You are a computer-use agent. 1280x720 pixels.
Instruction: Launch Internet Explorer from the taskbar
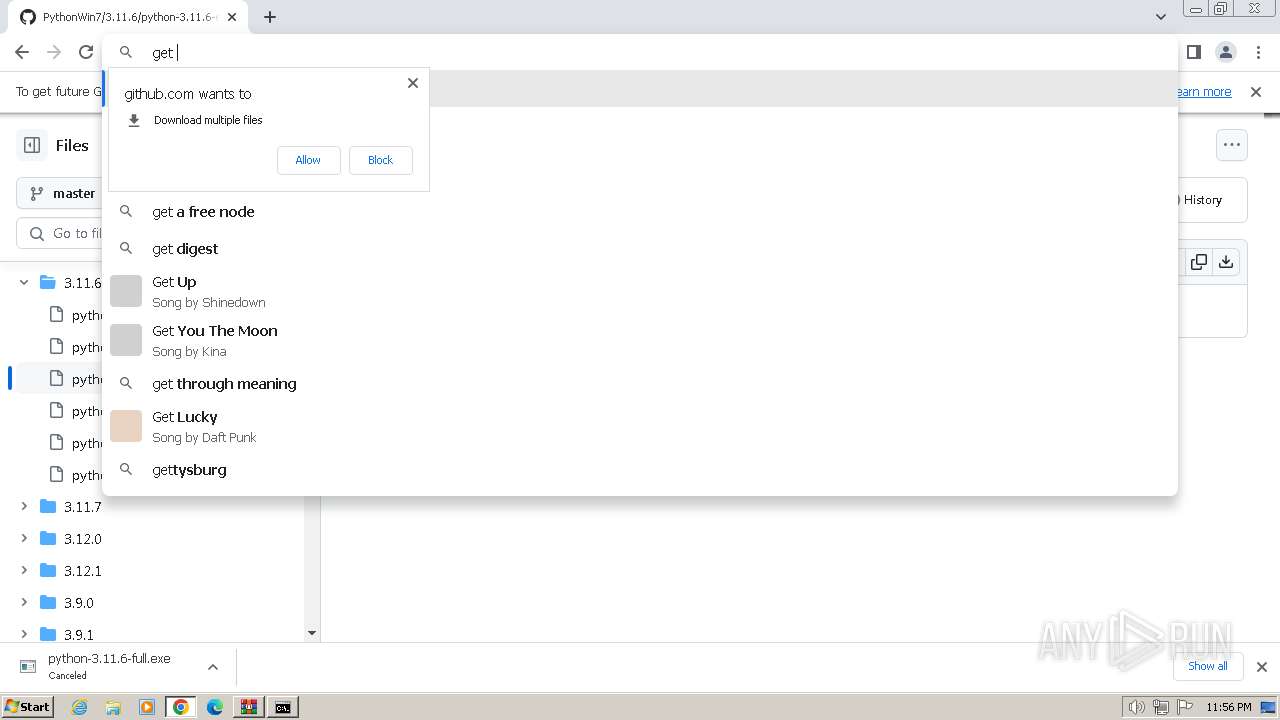(x=80, y=707)
